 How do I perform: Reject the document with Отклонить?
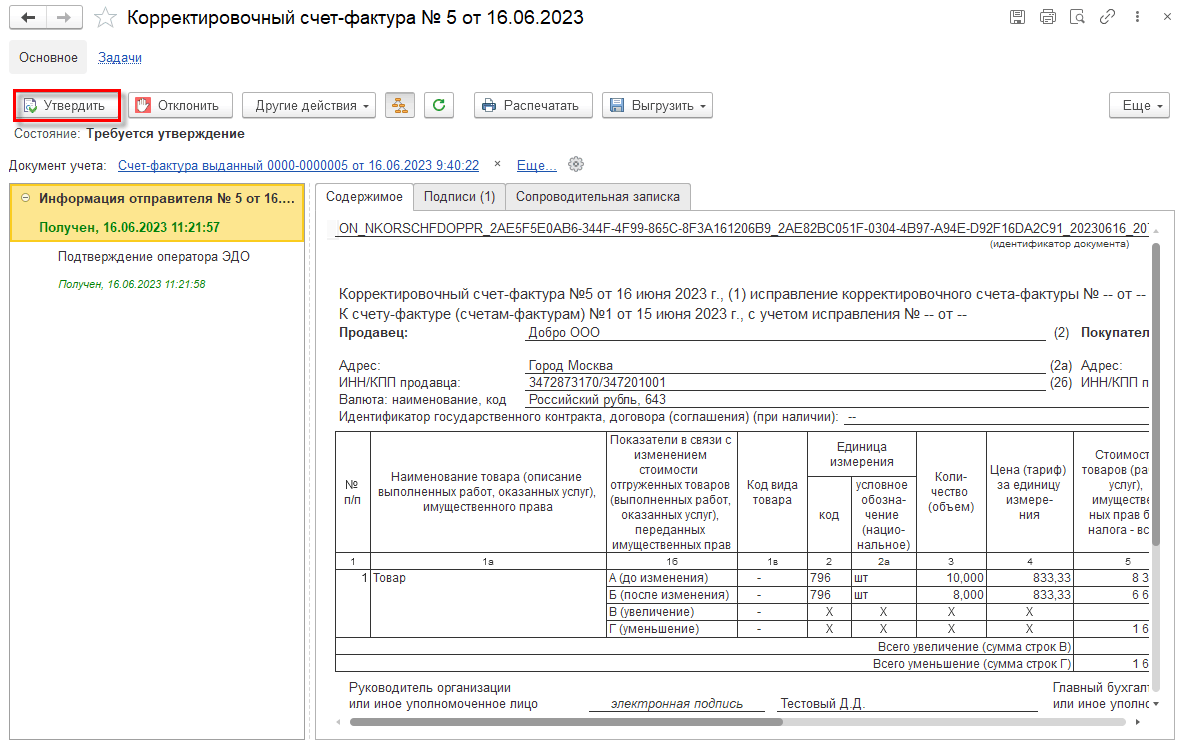[x=180, y=105]
